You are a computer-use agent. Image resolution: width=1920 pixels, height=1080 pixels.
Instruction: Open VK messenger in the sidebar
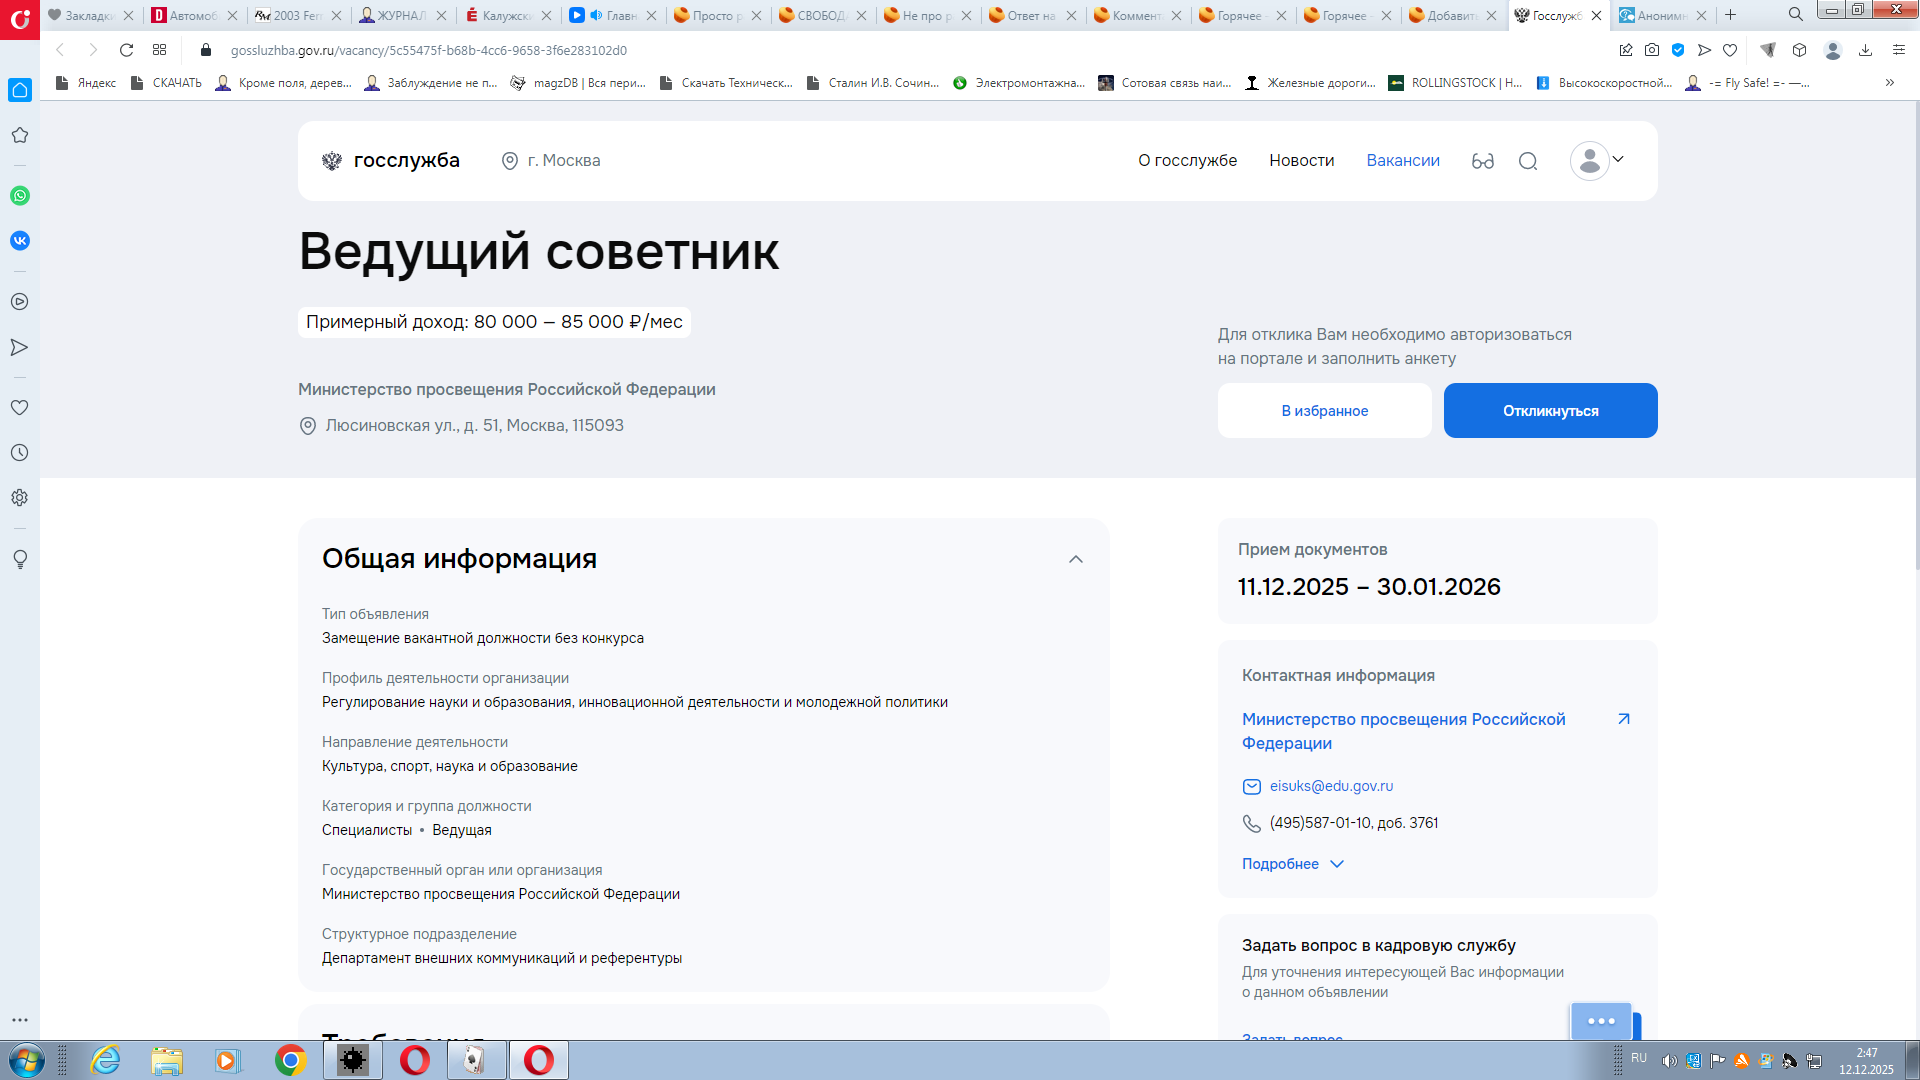tap(20, 241)
